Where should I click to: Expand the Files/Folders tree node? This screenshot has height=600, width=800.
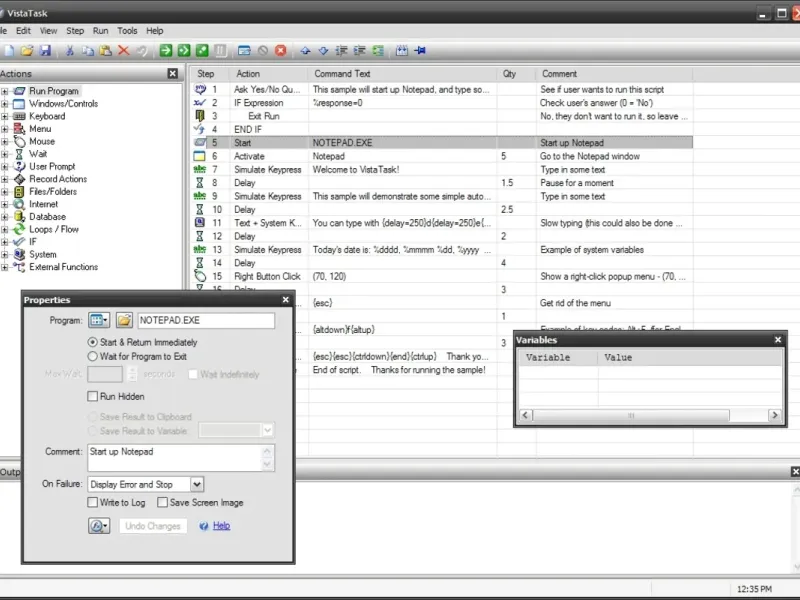(5, 192)
